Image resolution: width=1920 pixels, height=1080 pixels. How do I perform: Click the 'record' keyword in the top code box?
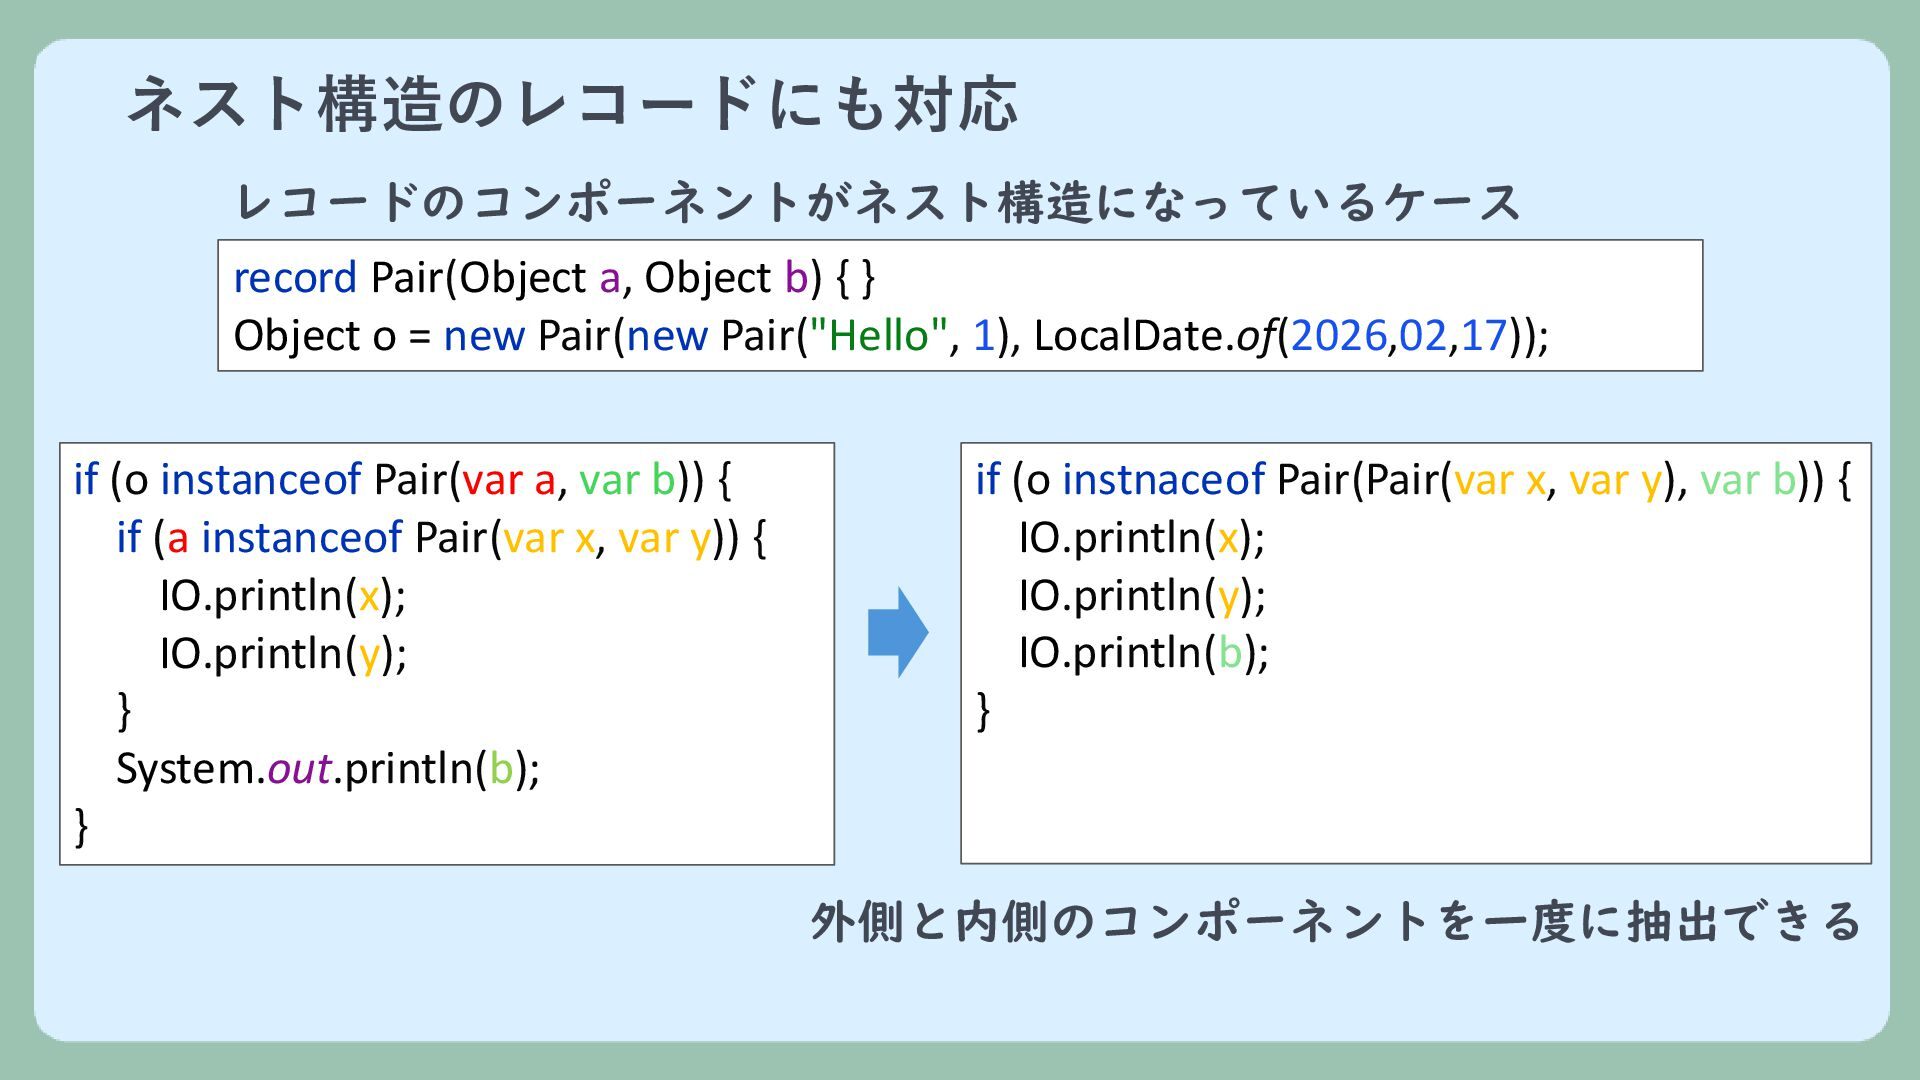294,278
